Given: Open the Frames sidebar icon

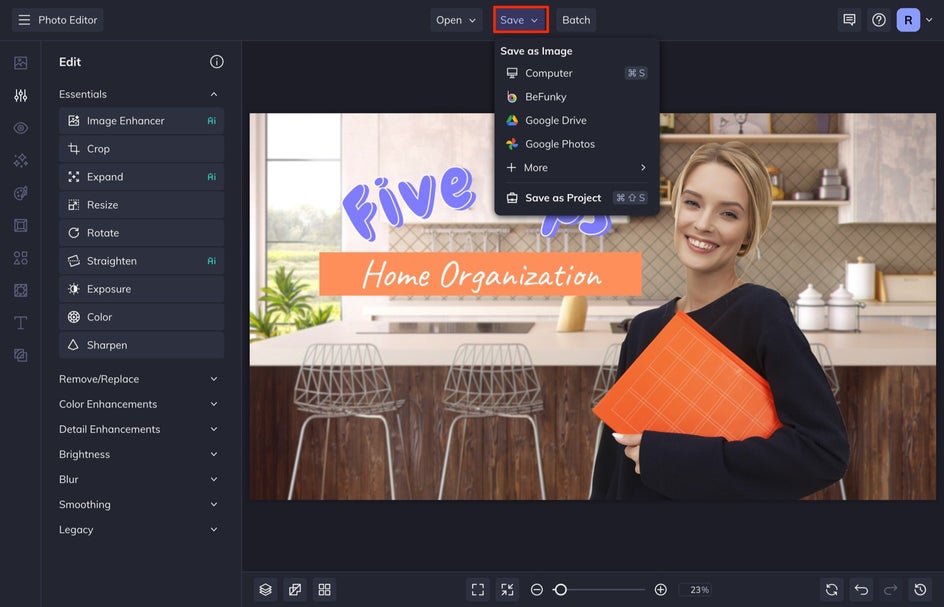Looking at the screenshot, I should tap(20, 225).
